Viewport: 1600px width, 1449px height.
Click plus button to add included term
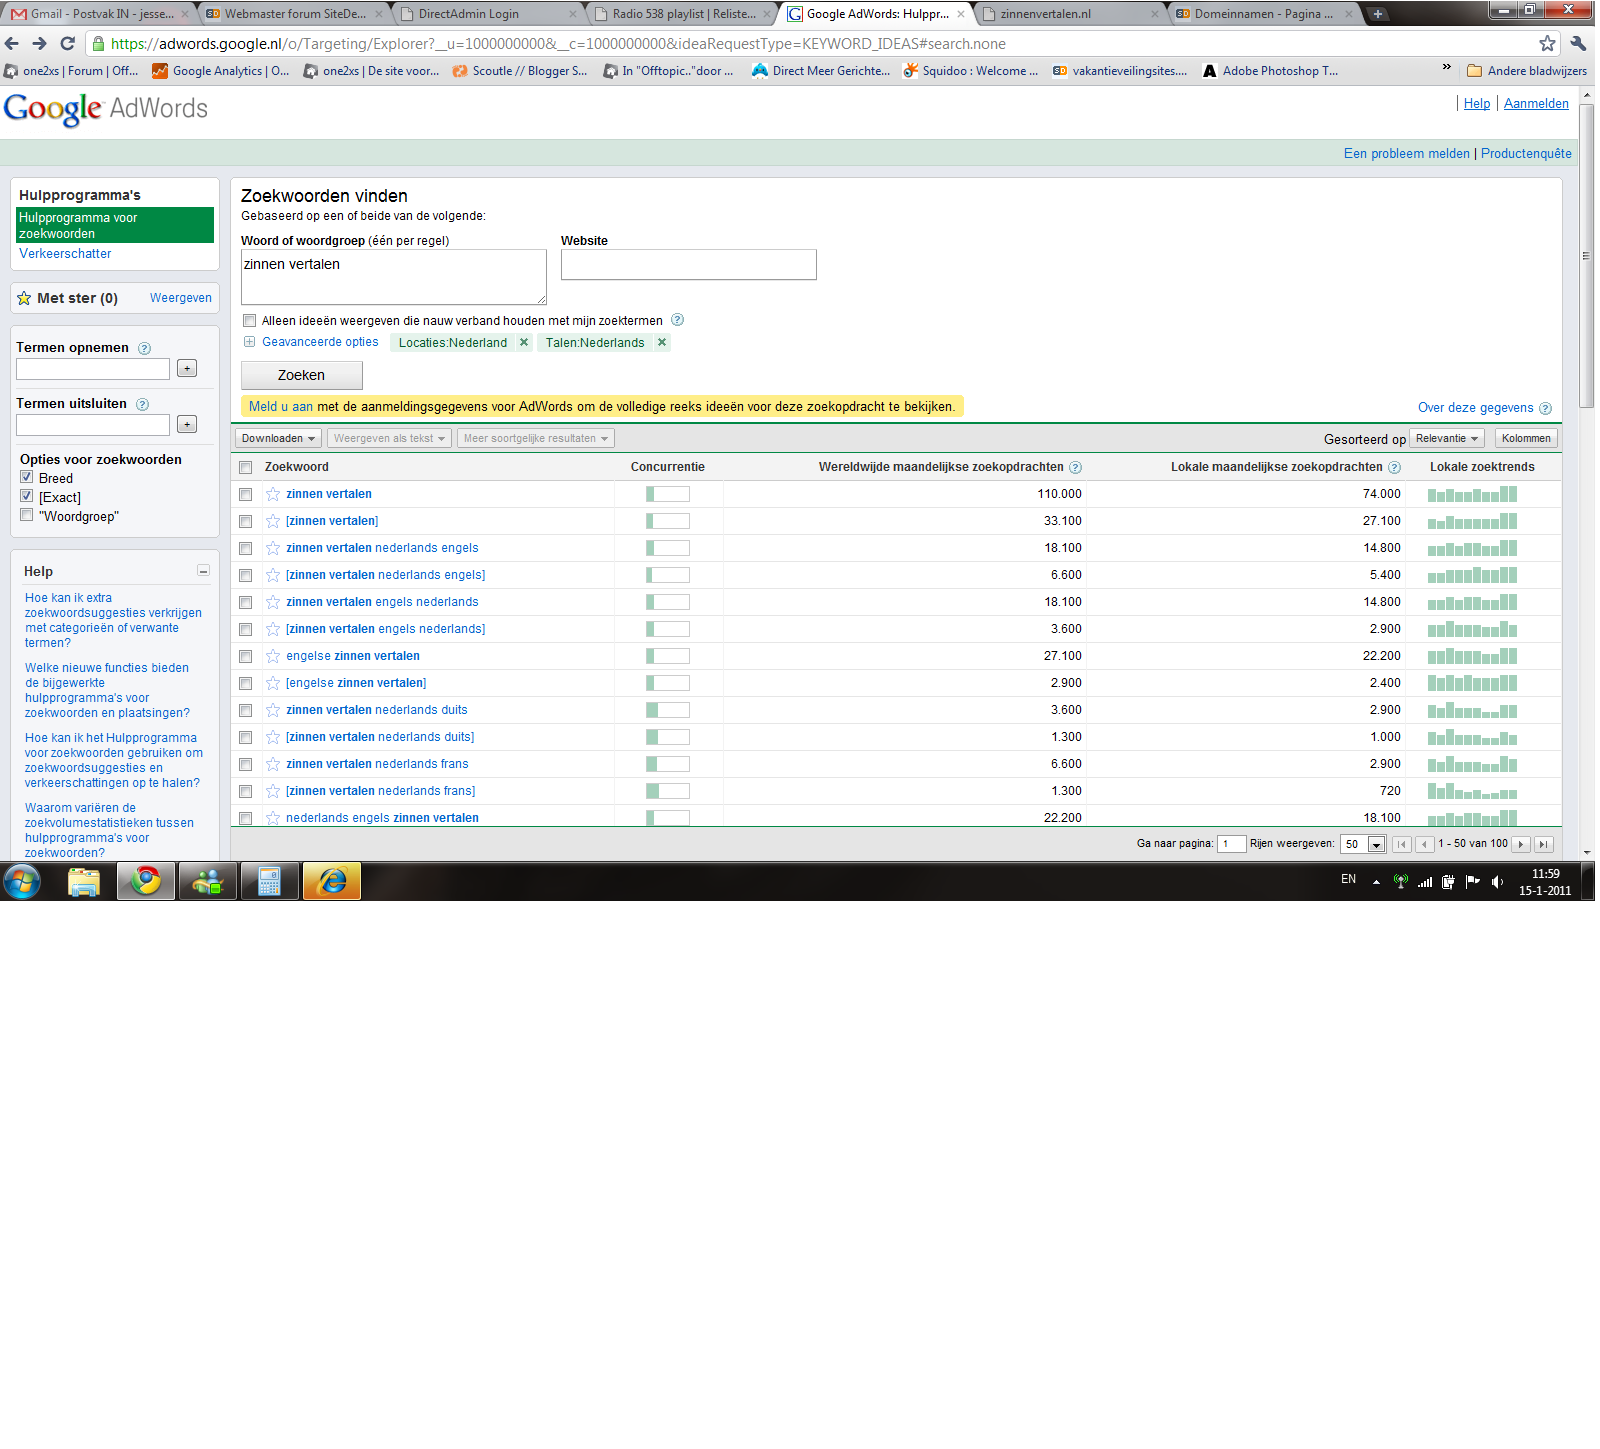pos(187,368)
